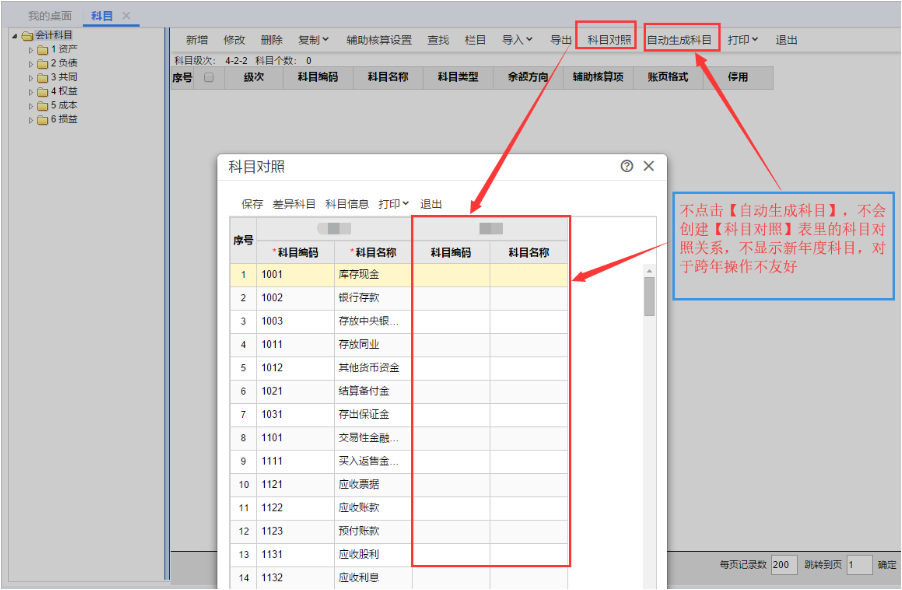Screen dimensions: 902x590
Task: Select the 1123 预付账款 row
Action: [x=399, y=531]
